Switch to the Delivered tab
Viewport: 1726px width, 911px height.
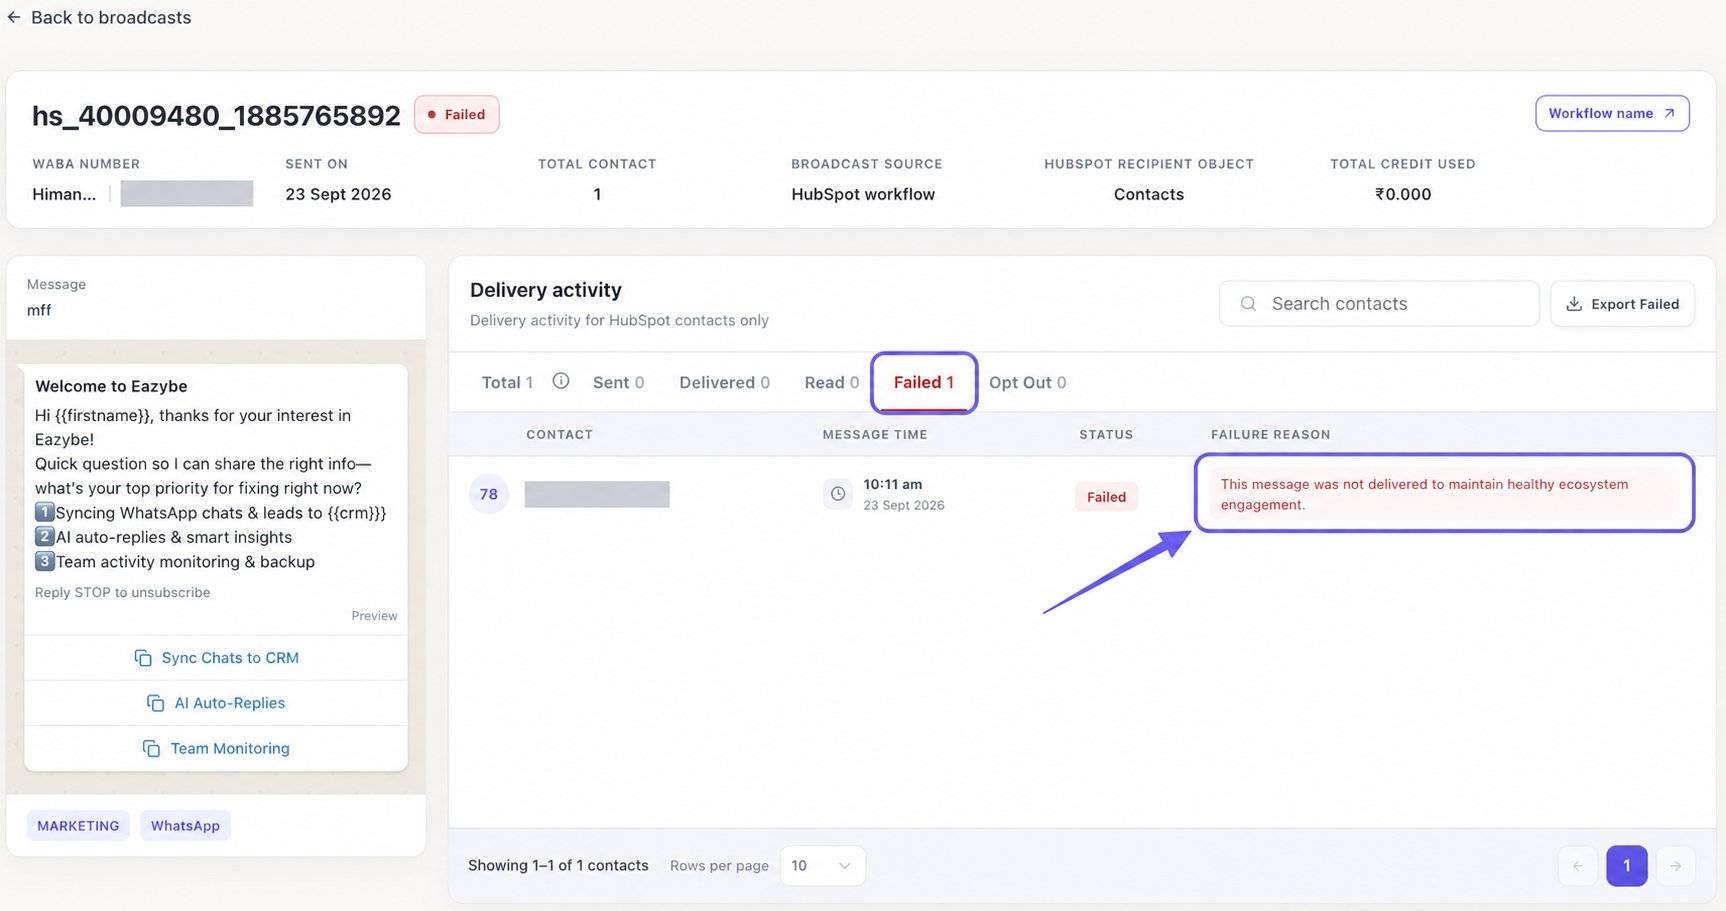click(x=724, y=382)
